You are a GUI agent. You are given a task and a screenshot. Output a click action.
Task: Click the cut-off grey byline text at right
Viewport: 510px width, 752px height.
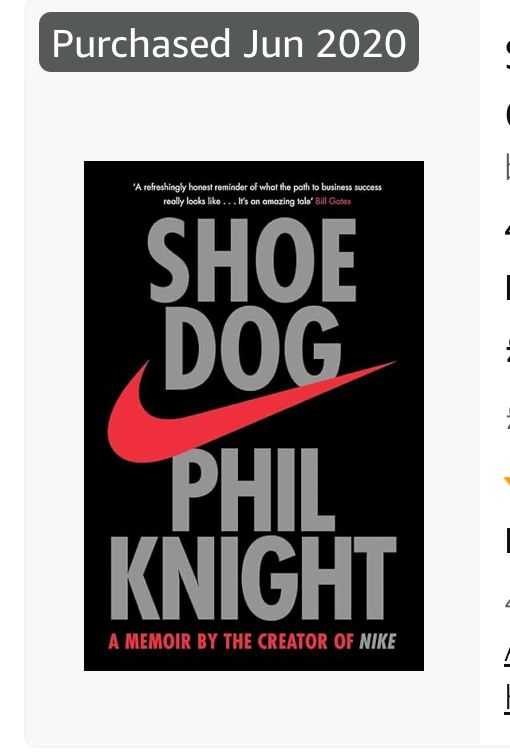click(508, 169)
